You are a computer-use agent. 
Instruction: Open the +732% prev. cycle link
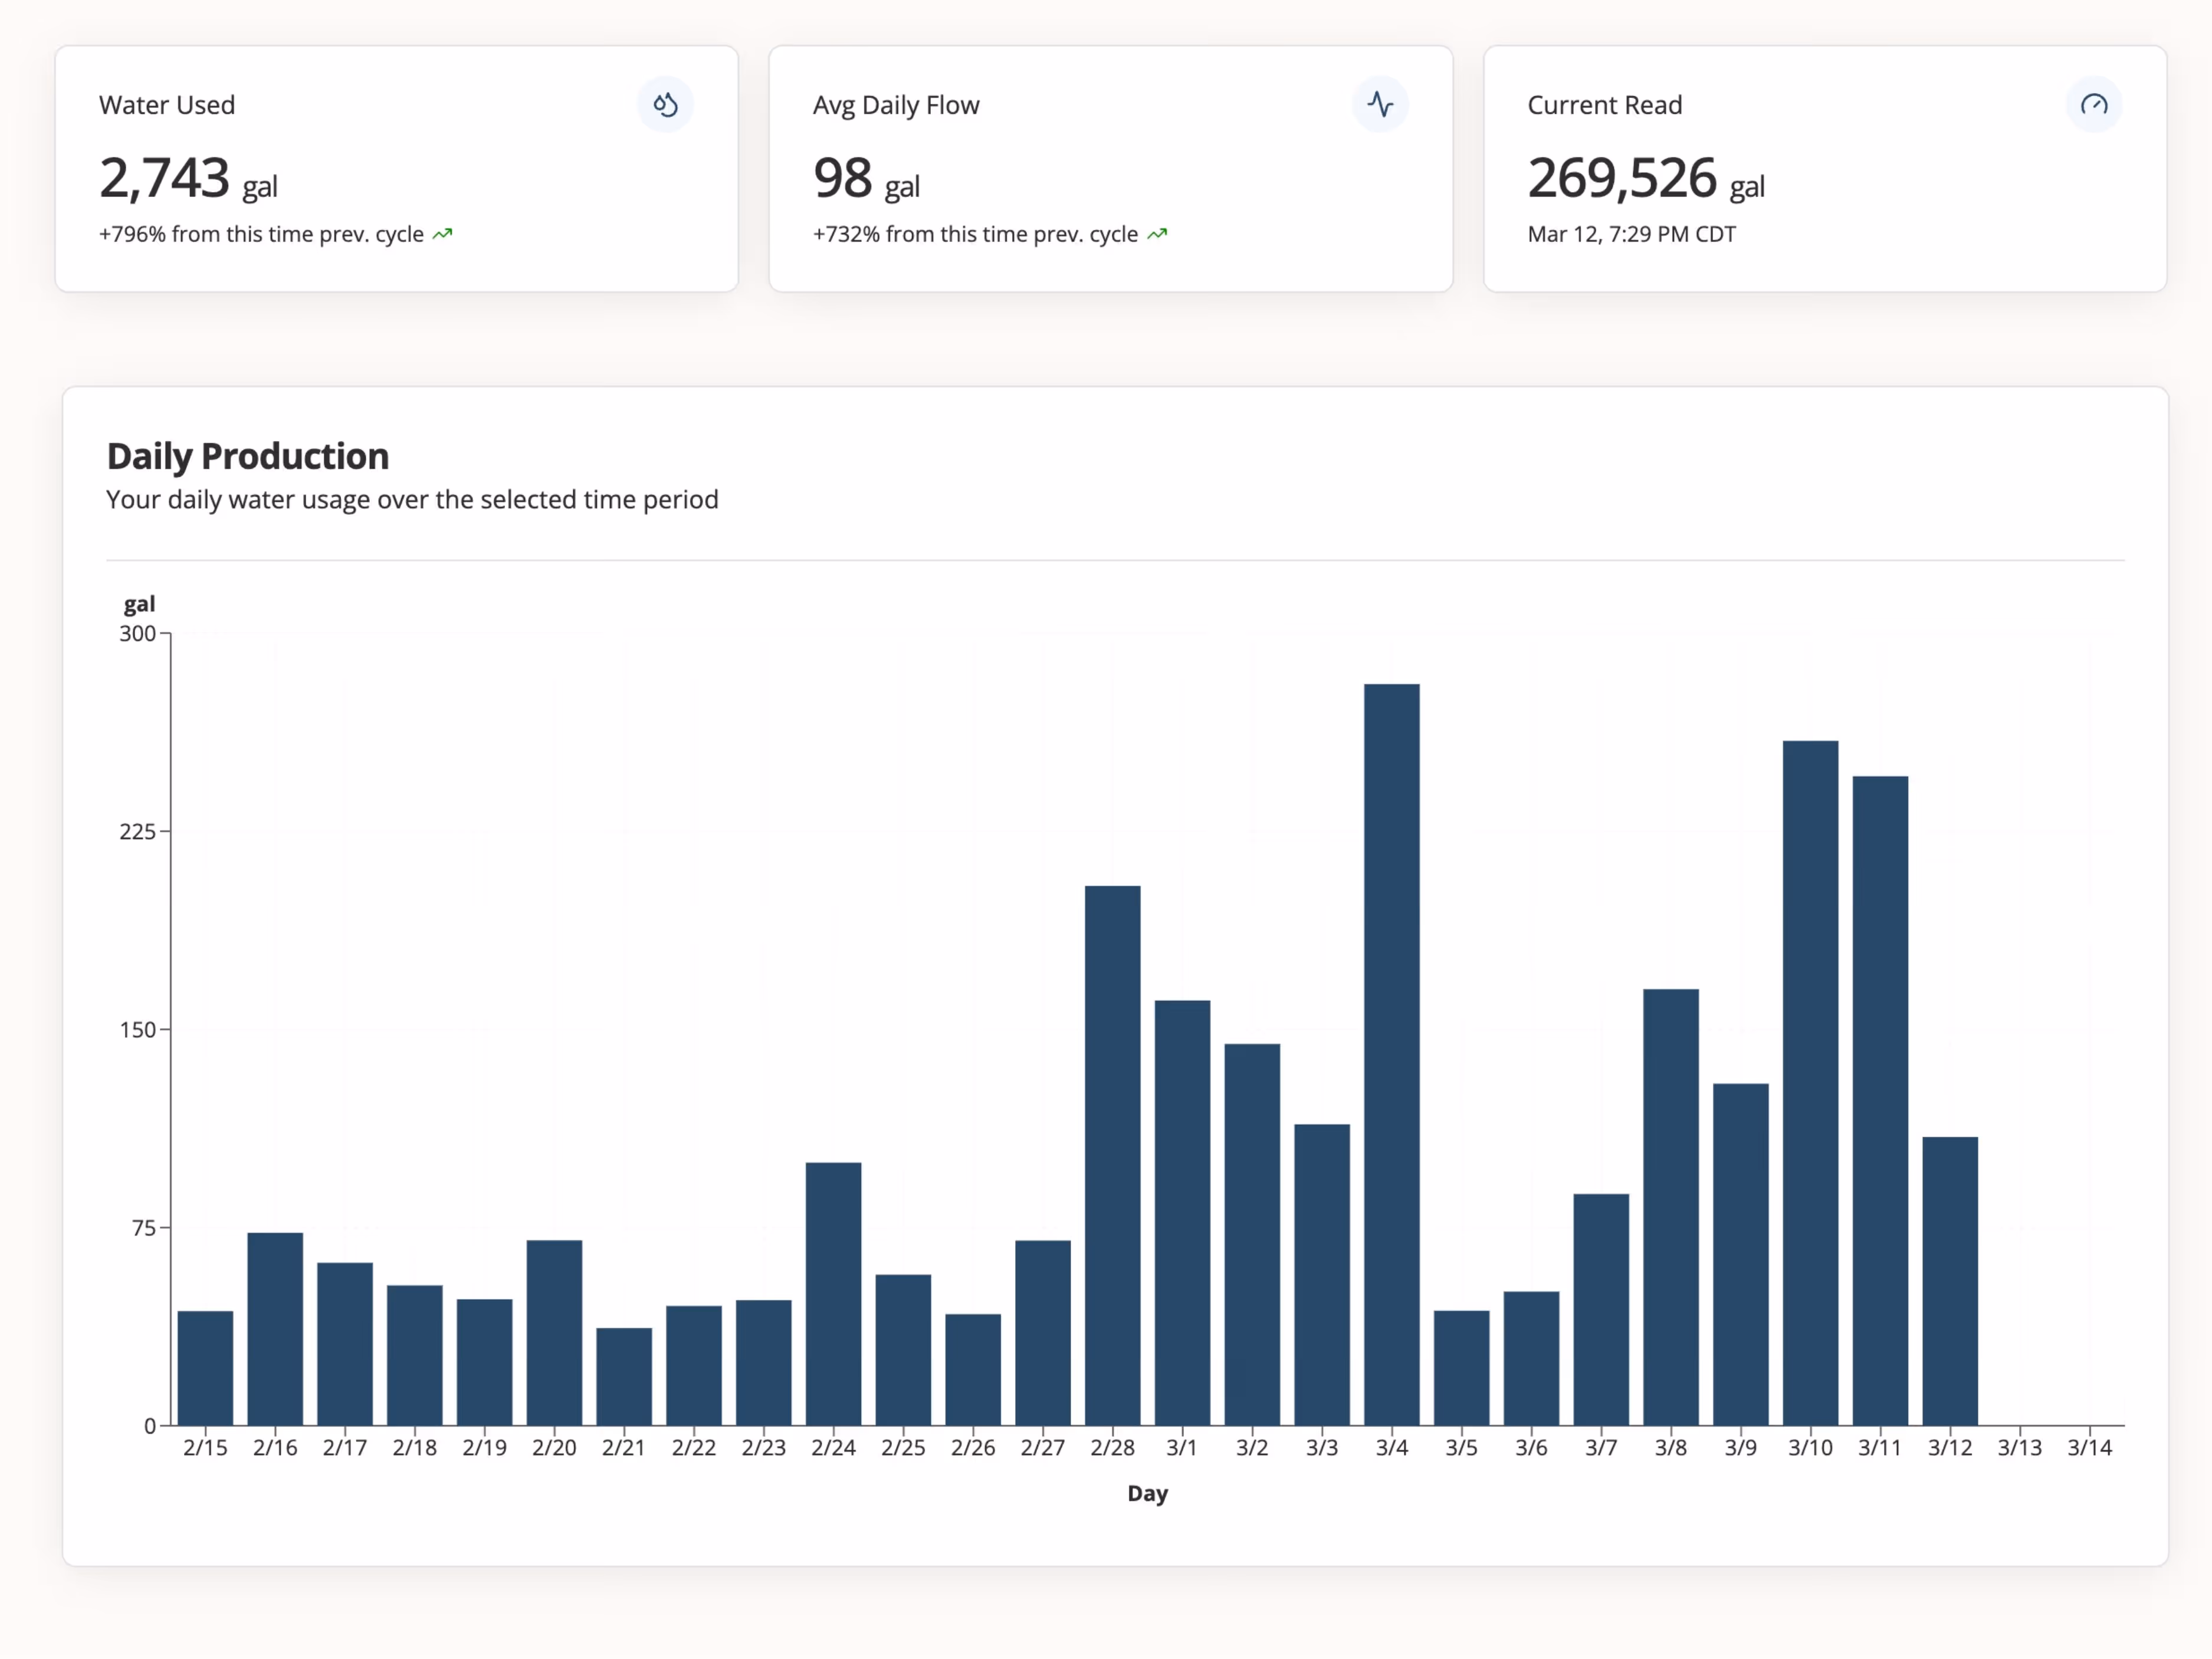click(x=975, y=233)
